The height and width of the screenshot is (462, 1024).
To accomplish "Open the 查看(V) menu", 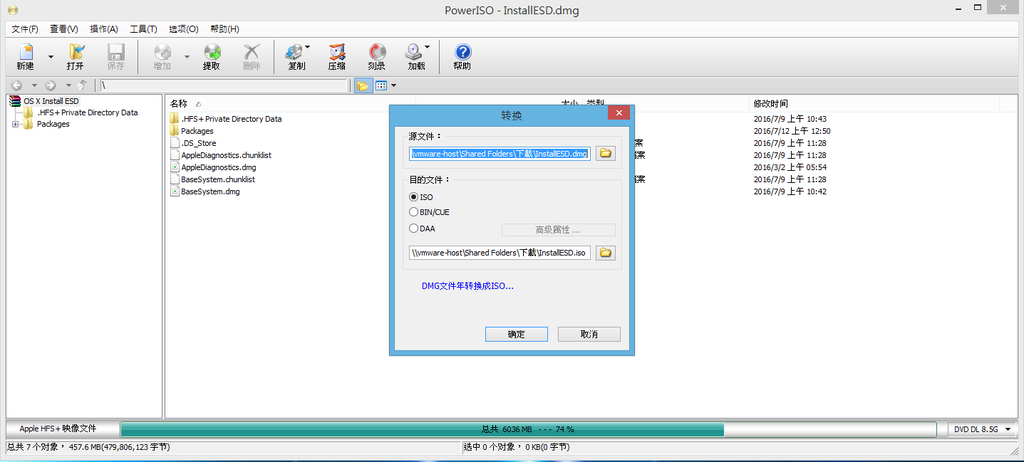I will click(64, 29).
